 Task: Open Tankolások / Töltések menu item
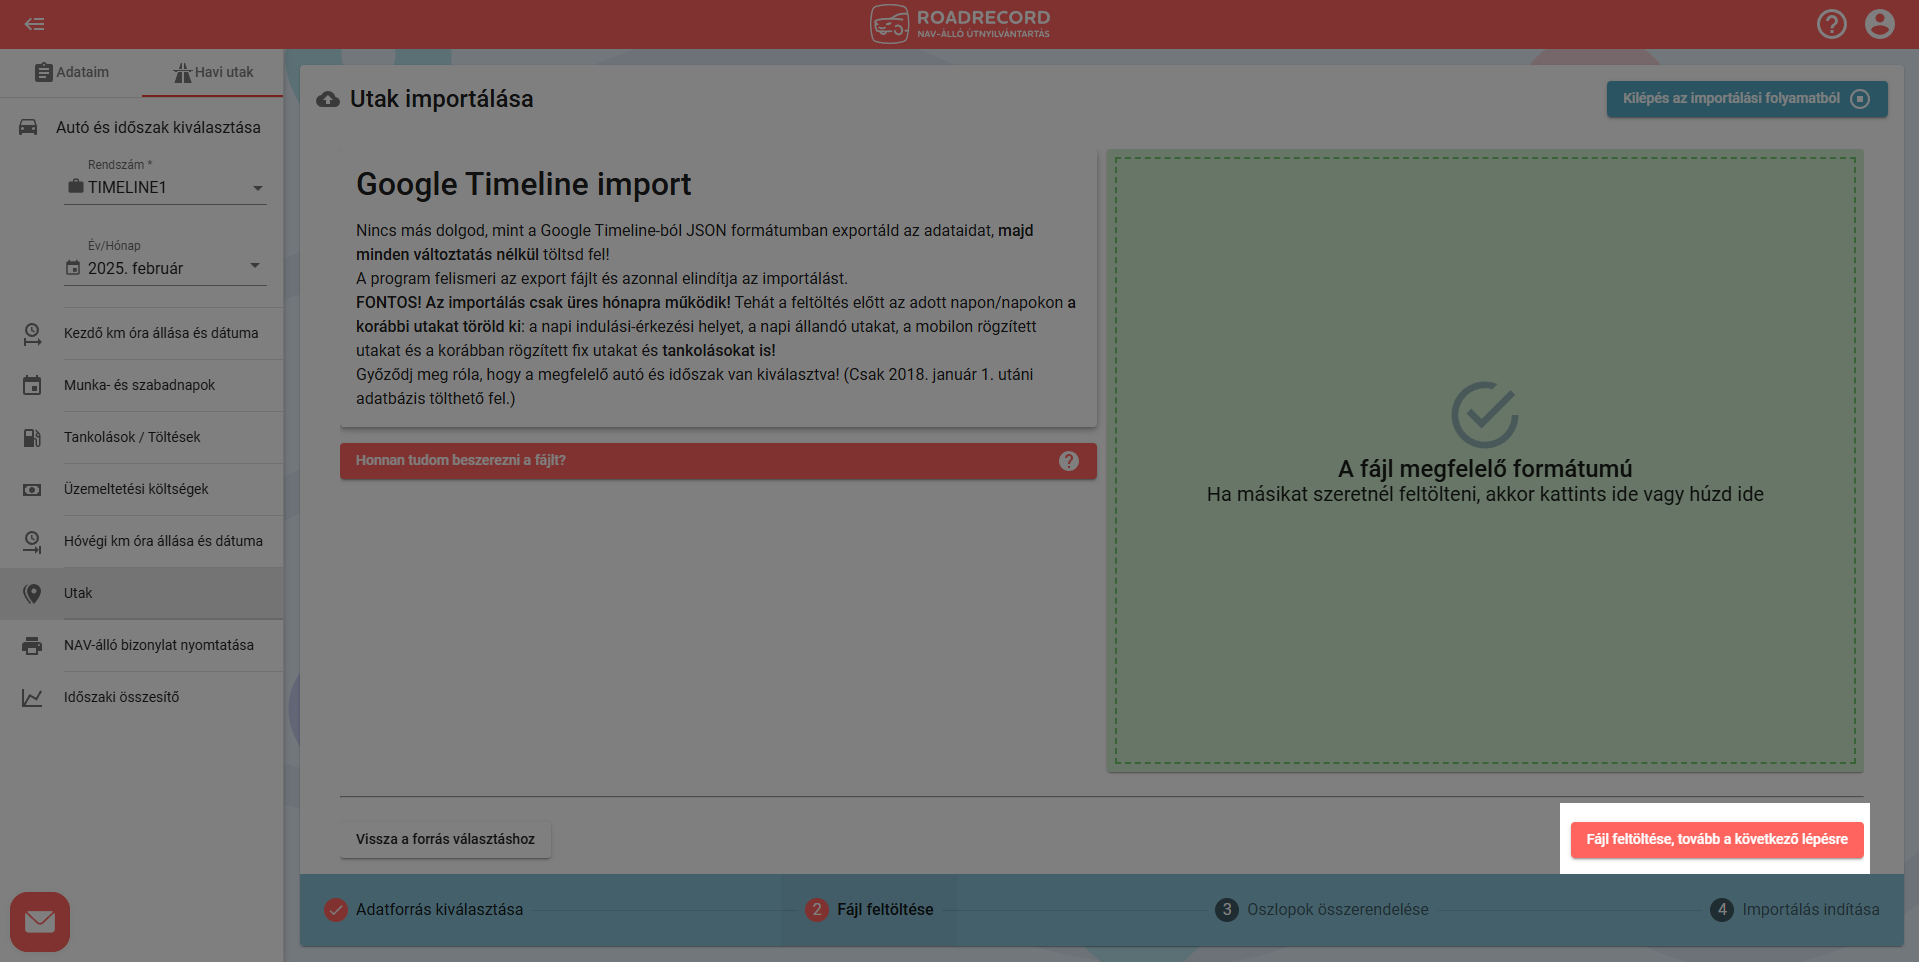[x=142, y=437]
